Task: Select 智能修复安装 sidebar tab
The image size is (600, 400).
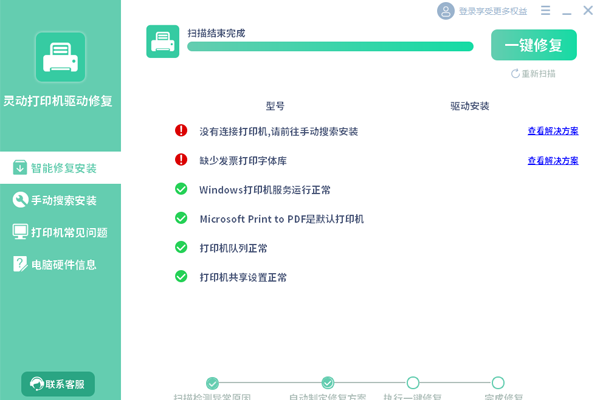Action: click(x=60, y=168)
